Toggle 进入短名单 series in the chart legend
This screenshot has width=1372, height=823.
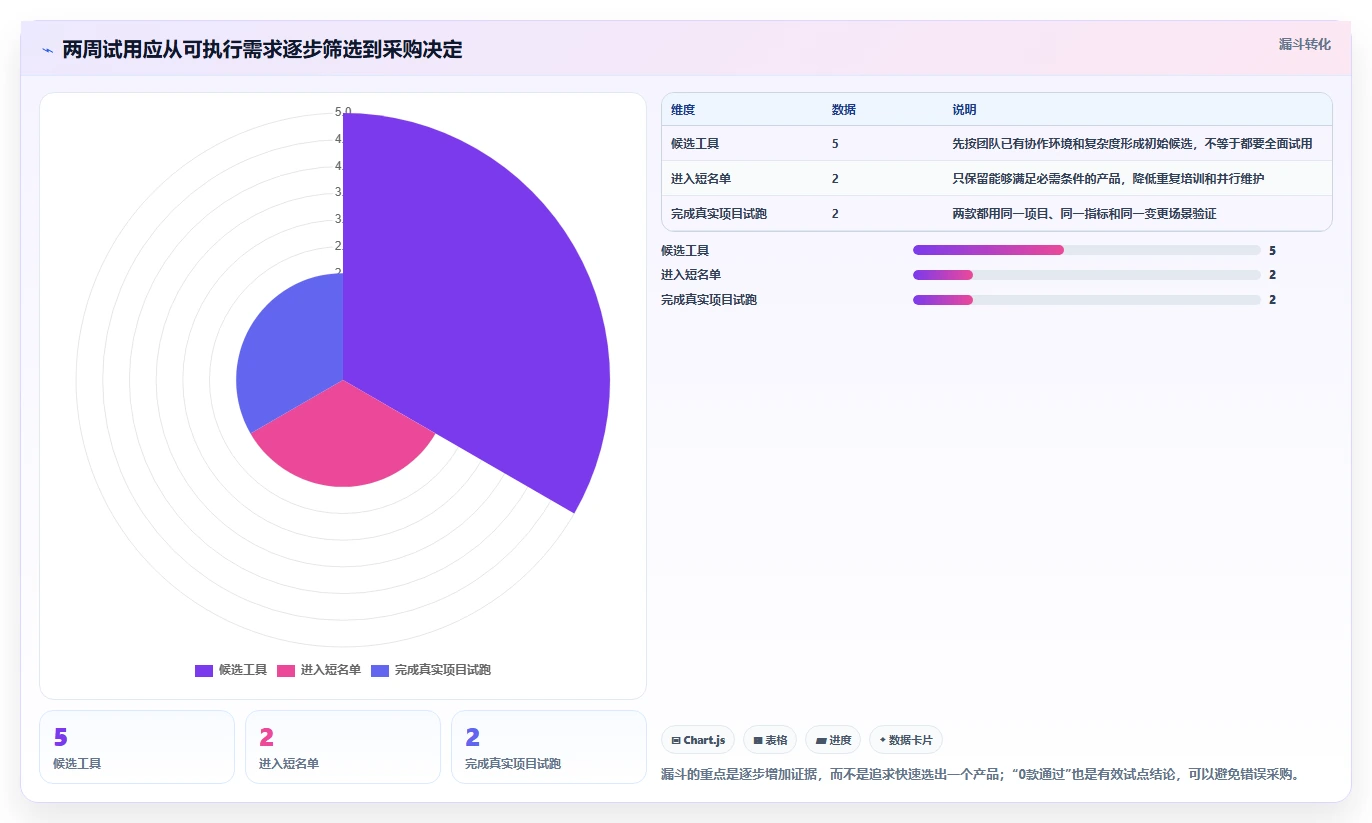319,670
